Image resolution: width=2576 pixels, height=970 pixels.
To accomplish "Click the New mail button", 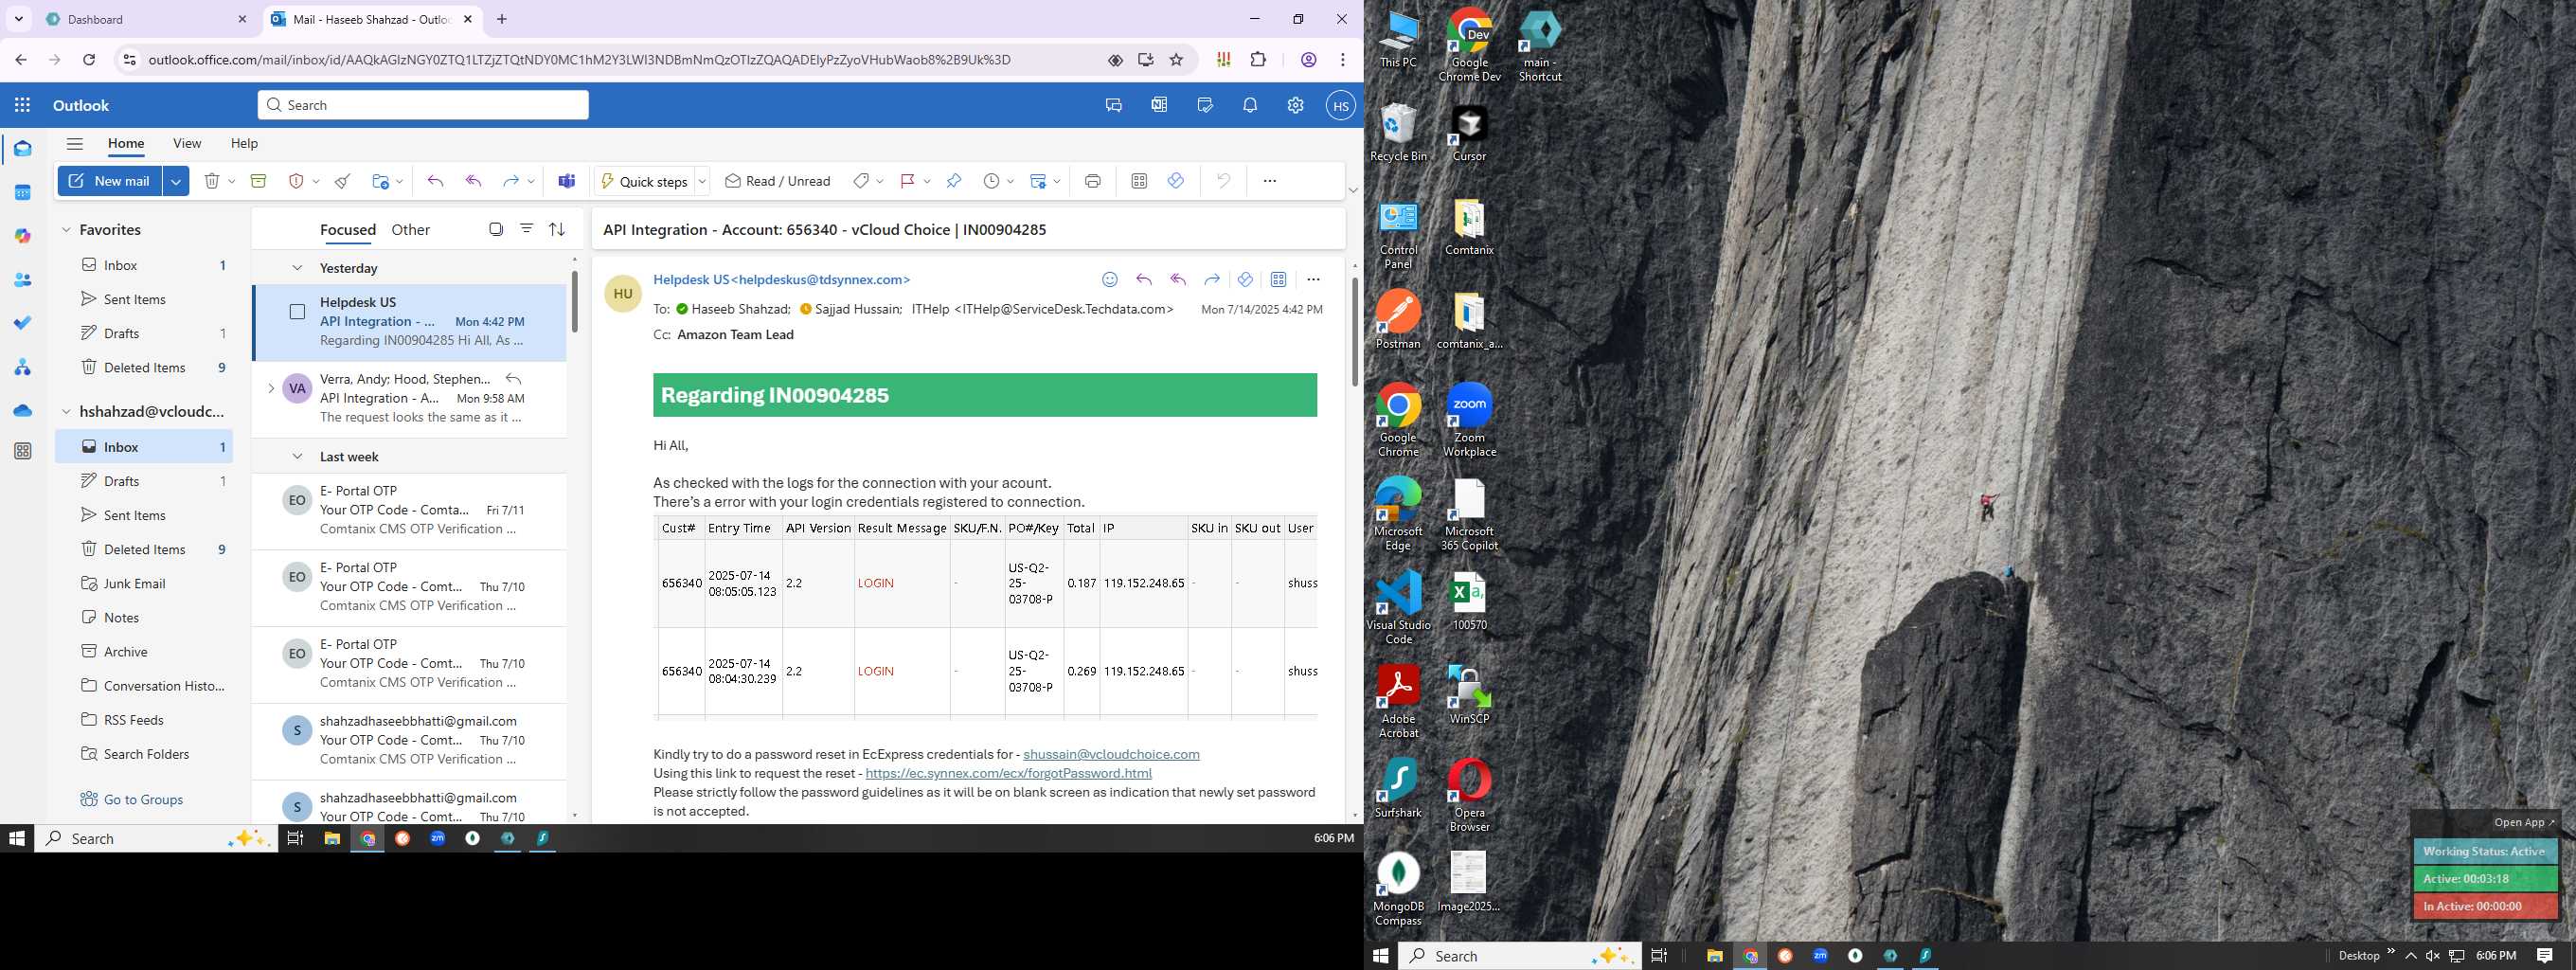I will coord(110,181).
